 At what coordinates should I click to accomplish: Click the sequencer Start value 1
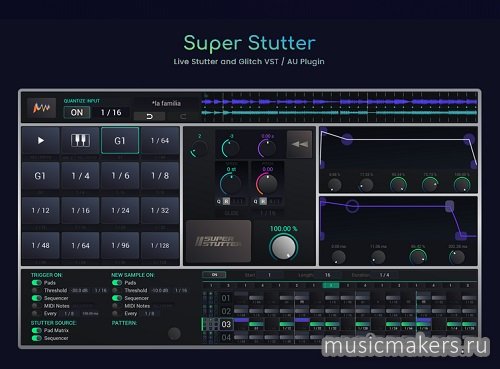[x=269, y=275]
